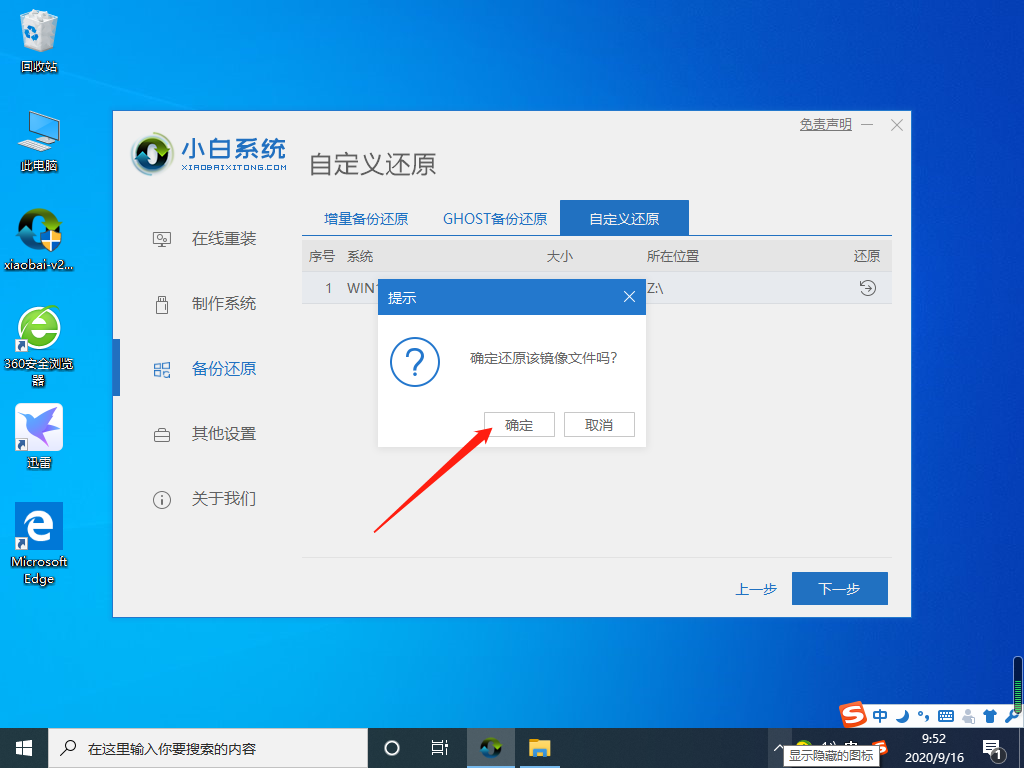Screen dimensions: 1024x768
Task: Click the Windows search input box
Action: click(x=208, y=748)
